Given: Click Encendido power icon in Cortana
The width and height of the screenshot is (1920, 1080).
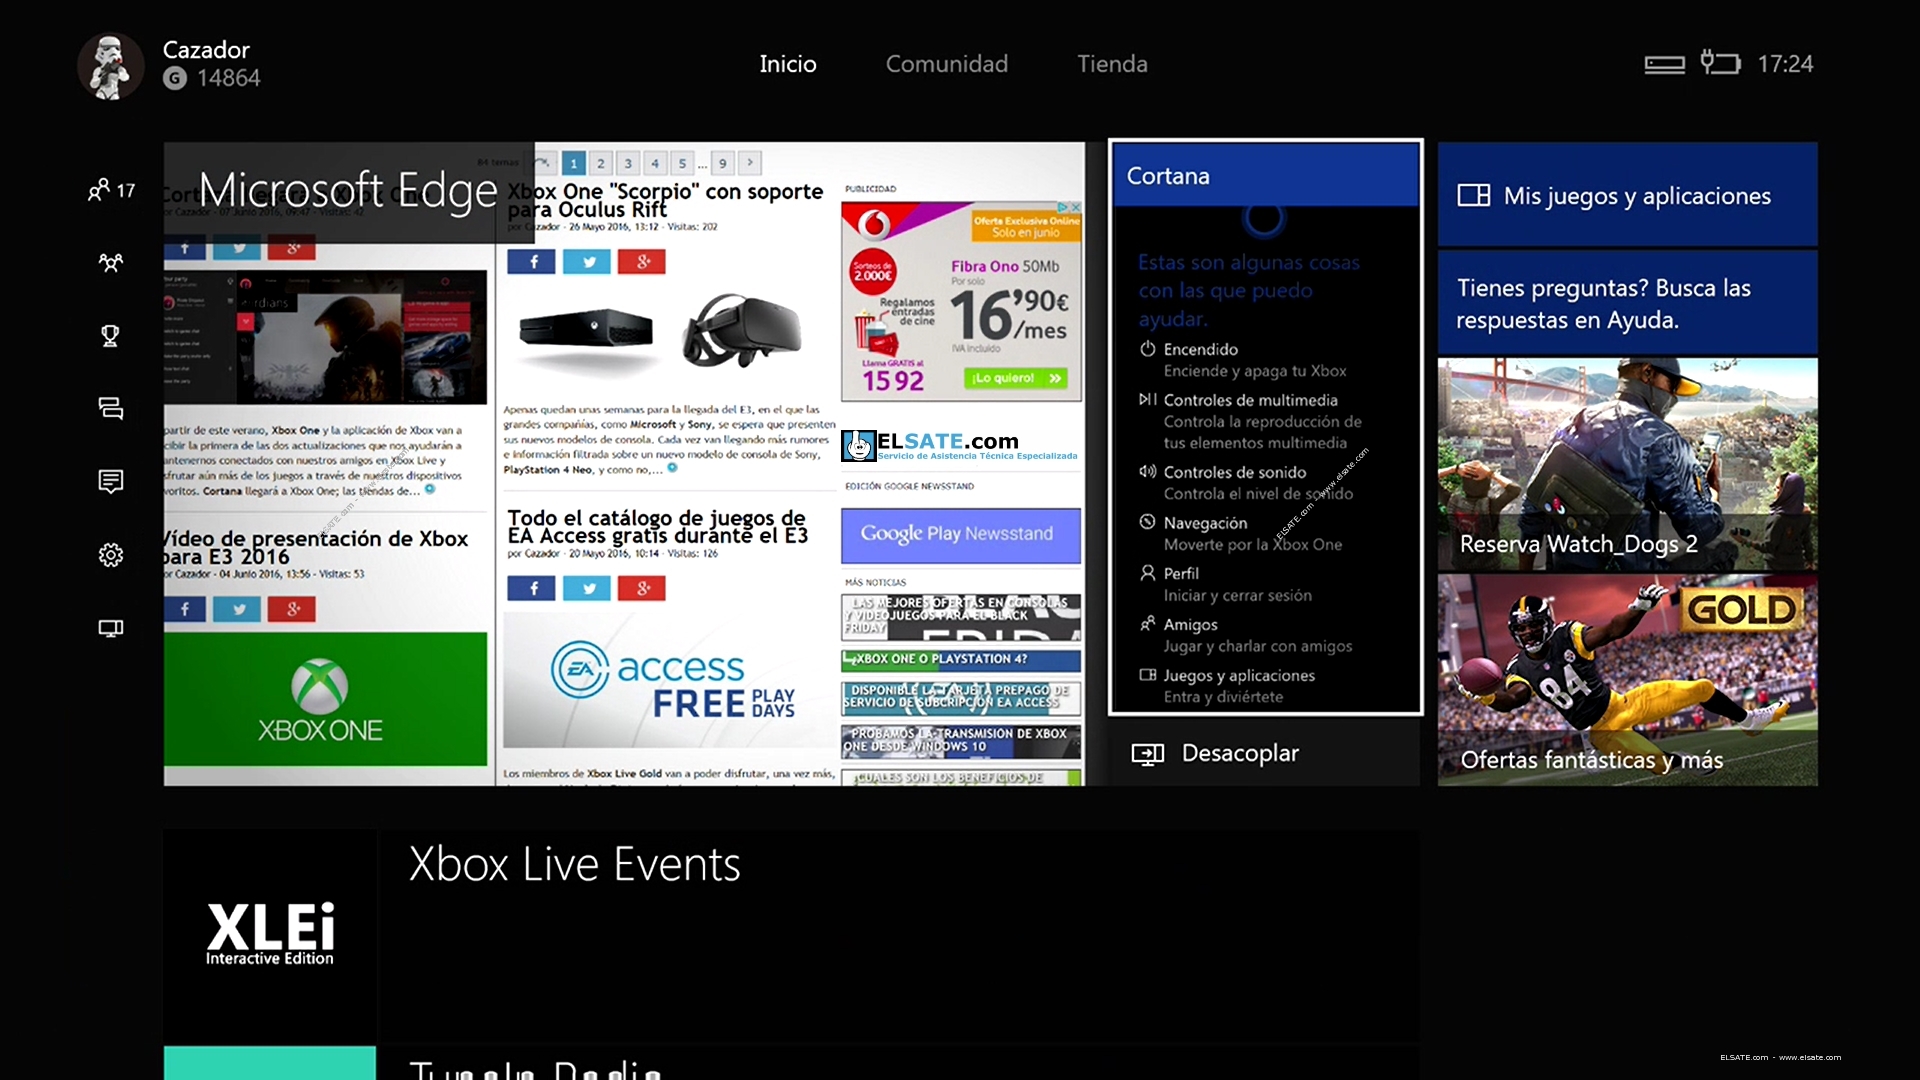Looking at the screenshot, I should (1147, 349).
